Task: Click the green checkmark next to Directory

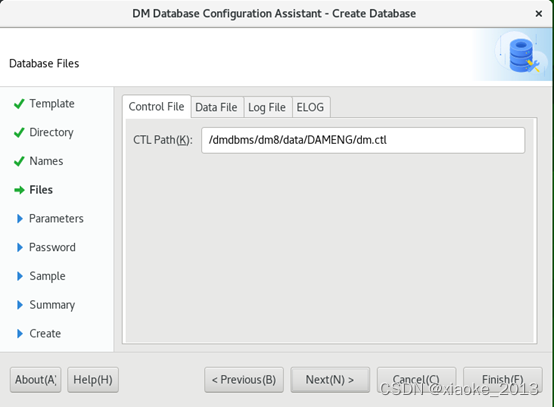Action: coord(19,132)
